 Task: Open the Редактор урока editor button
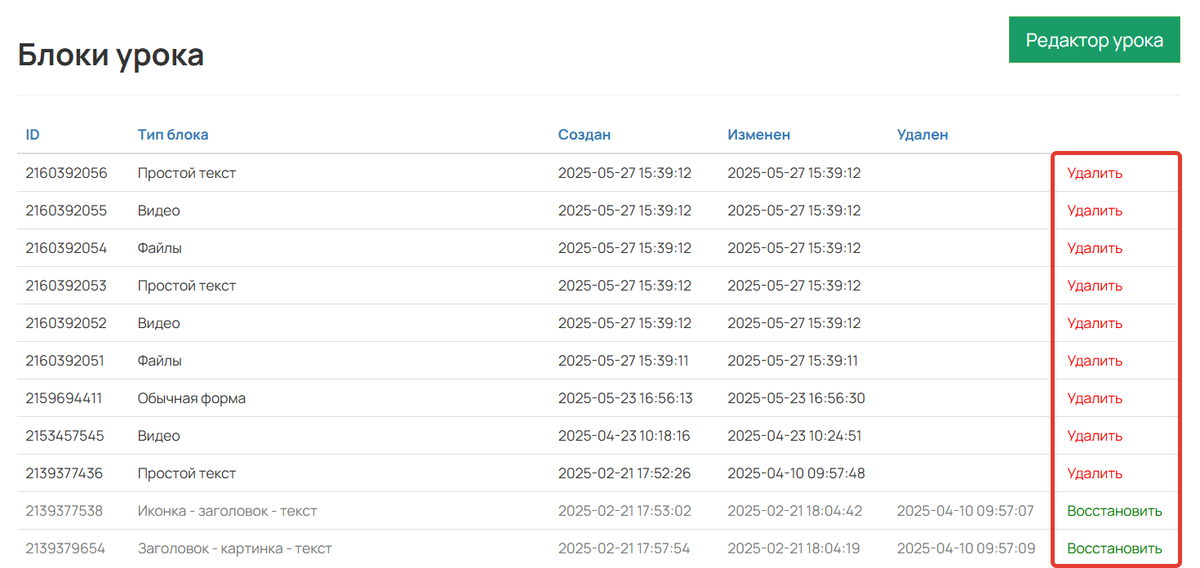[x=1094, y=40]
